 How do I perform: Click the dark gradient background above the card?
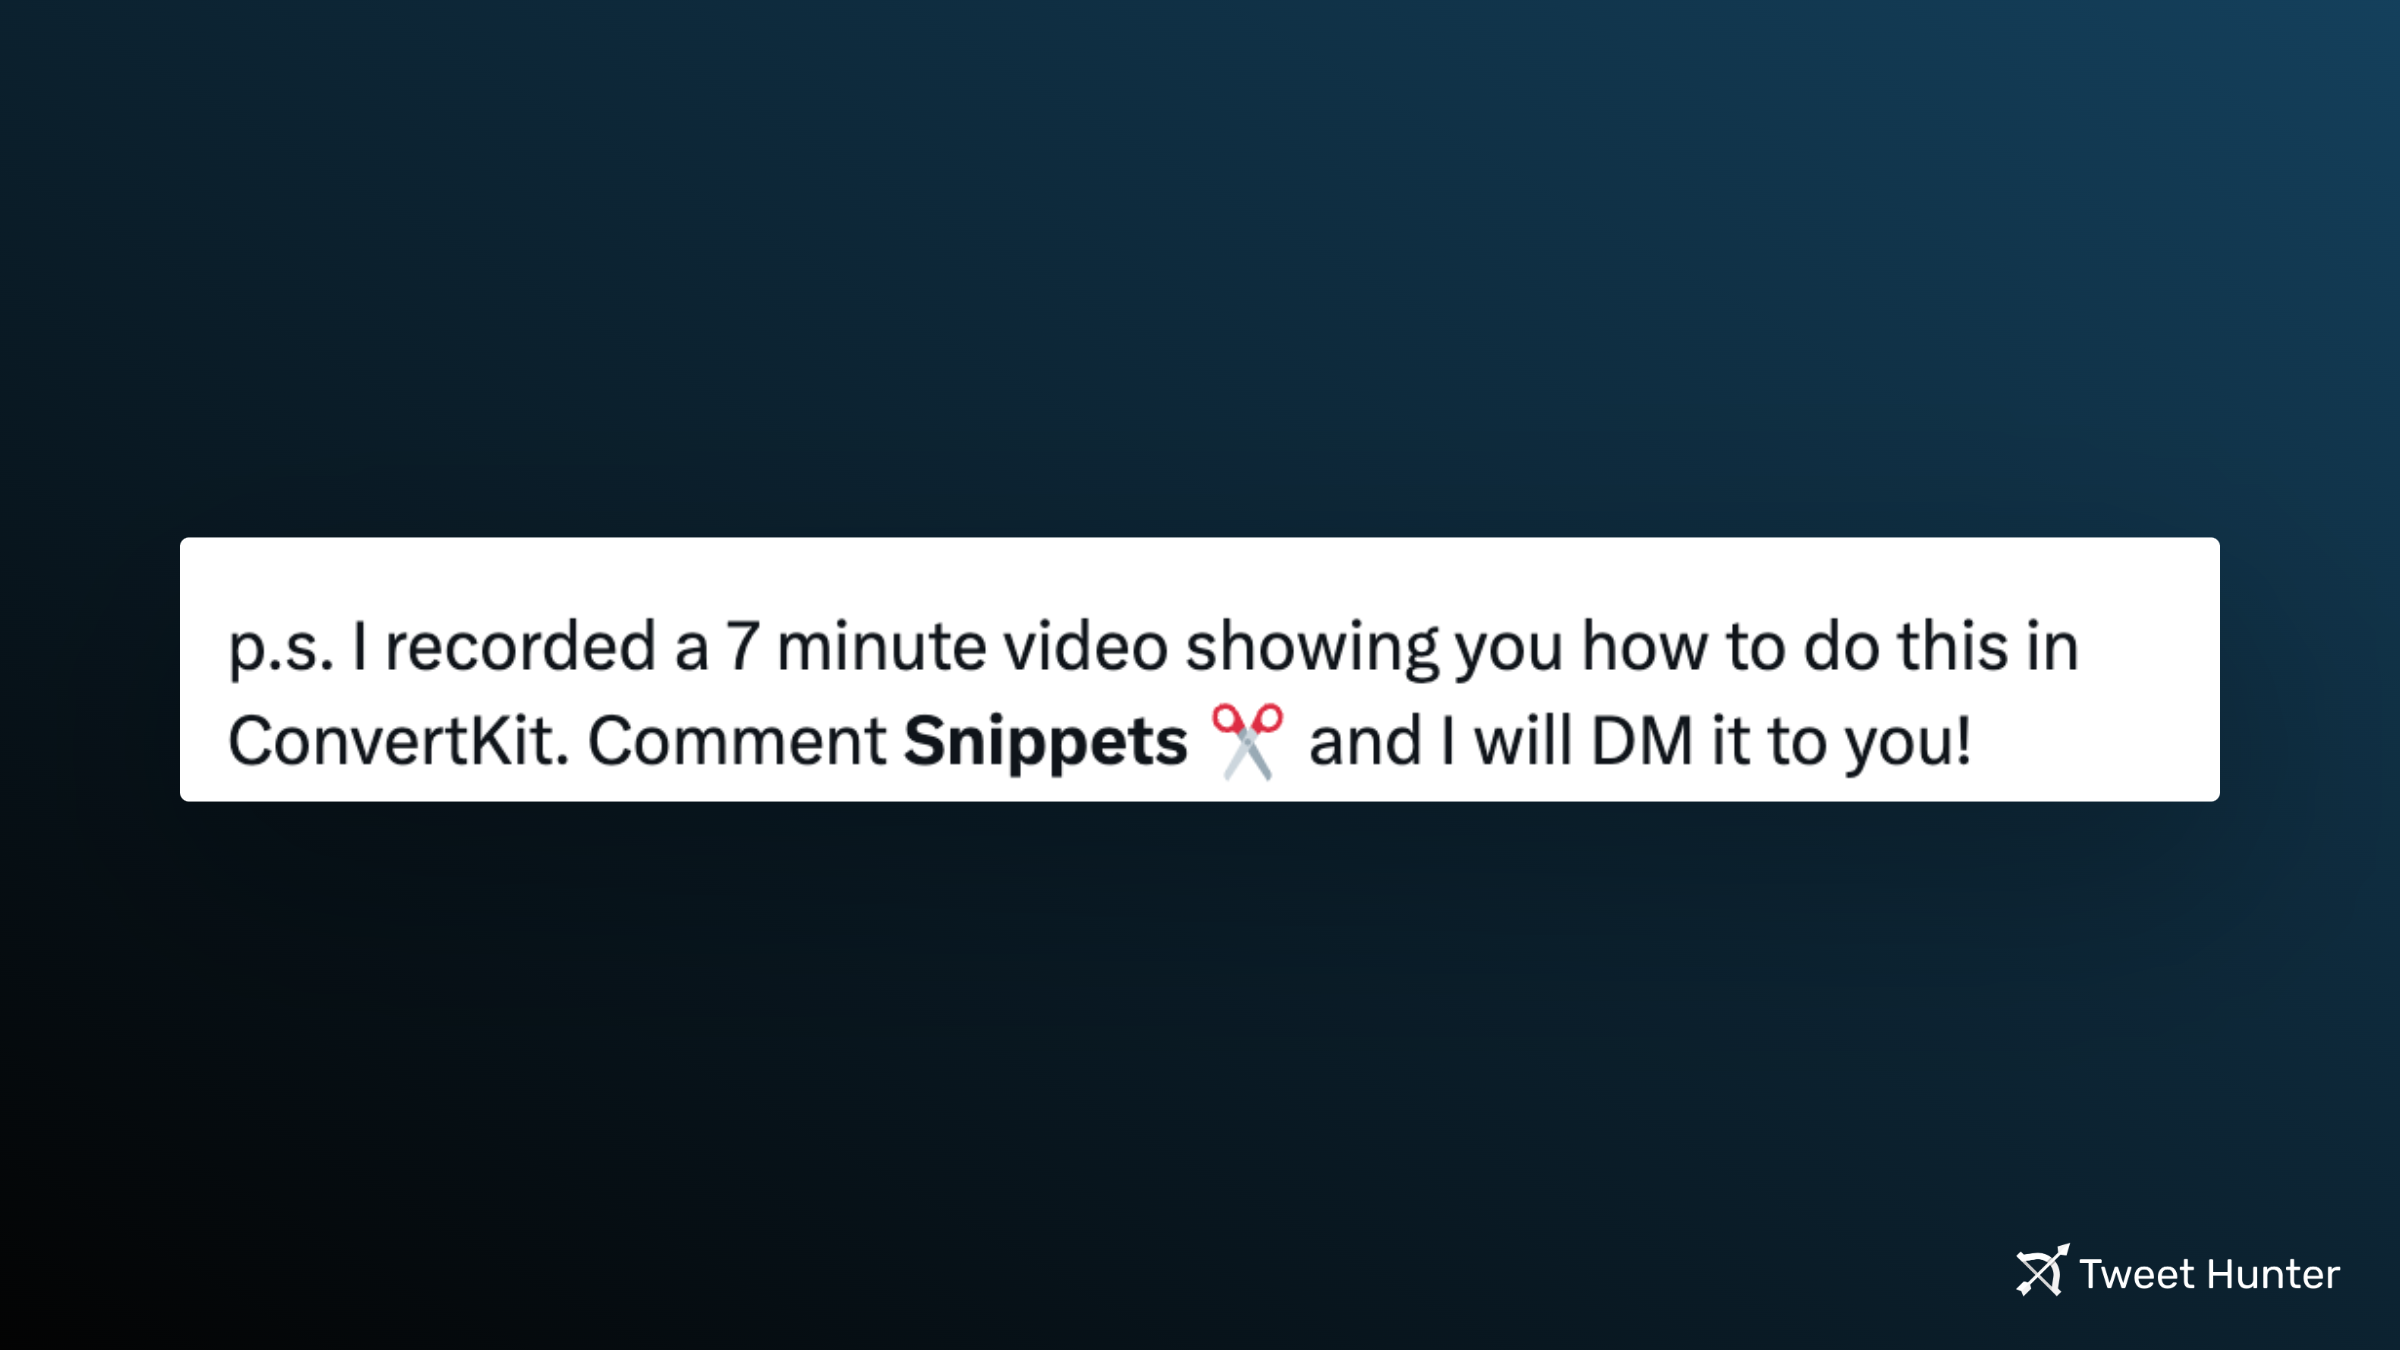(1200, 270)
